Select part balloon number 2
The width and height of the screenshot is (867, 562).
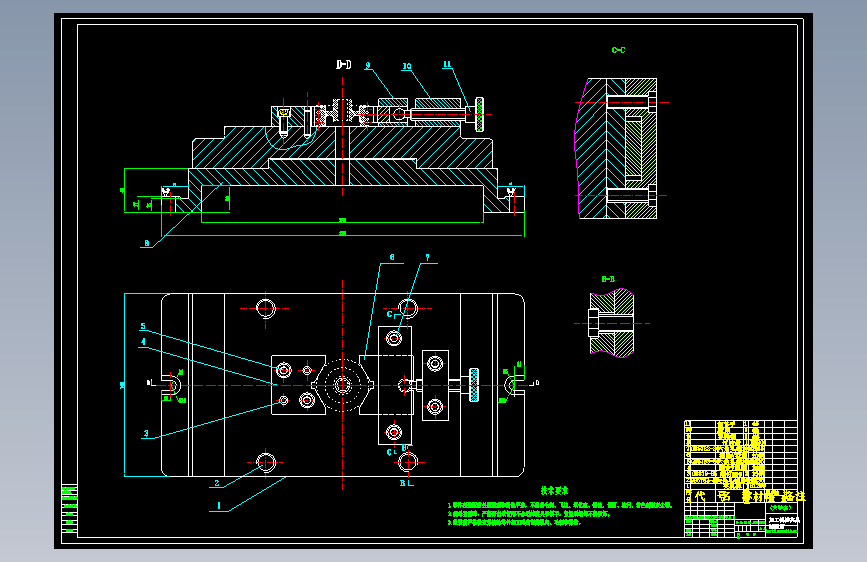217,483
